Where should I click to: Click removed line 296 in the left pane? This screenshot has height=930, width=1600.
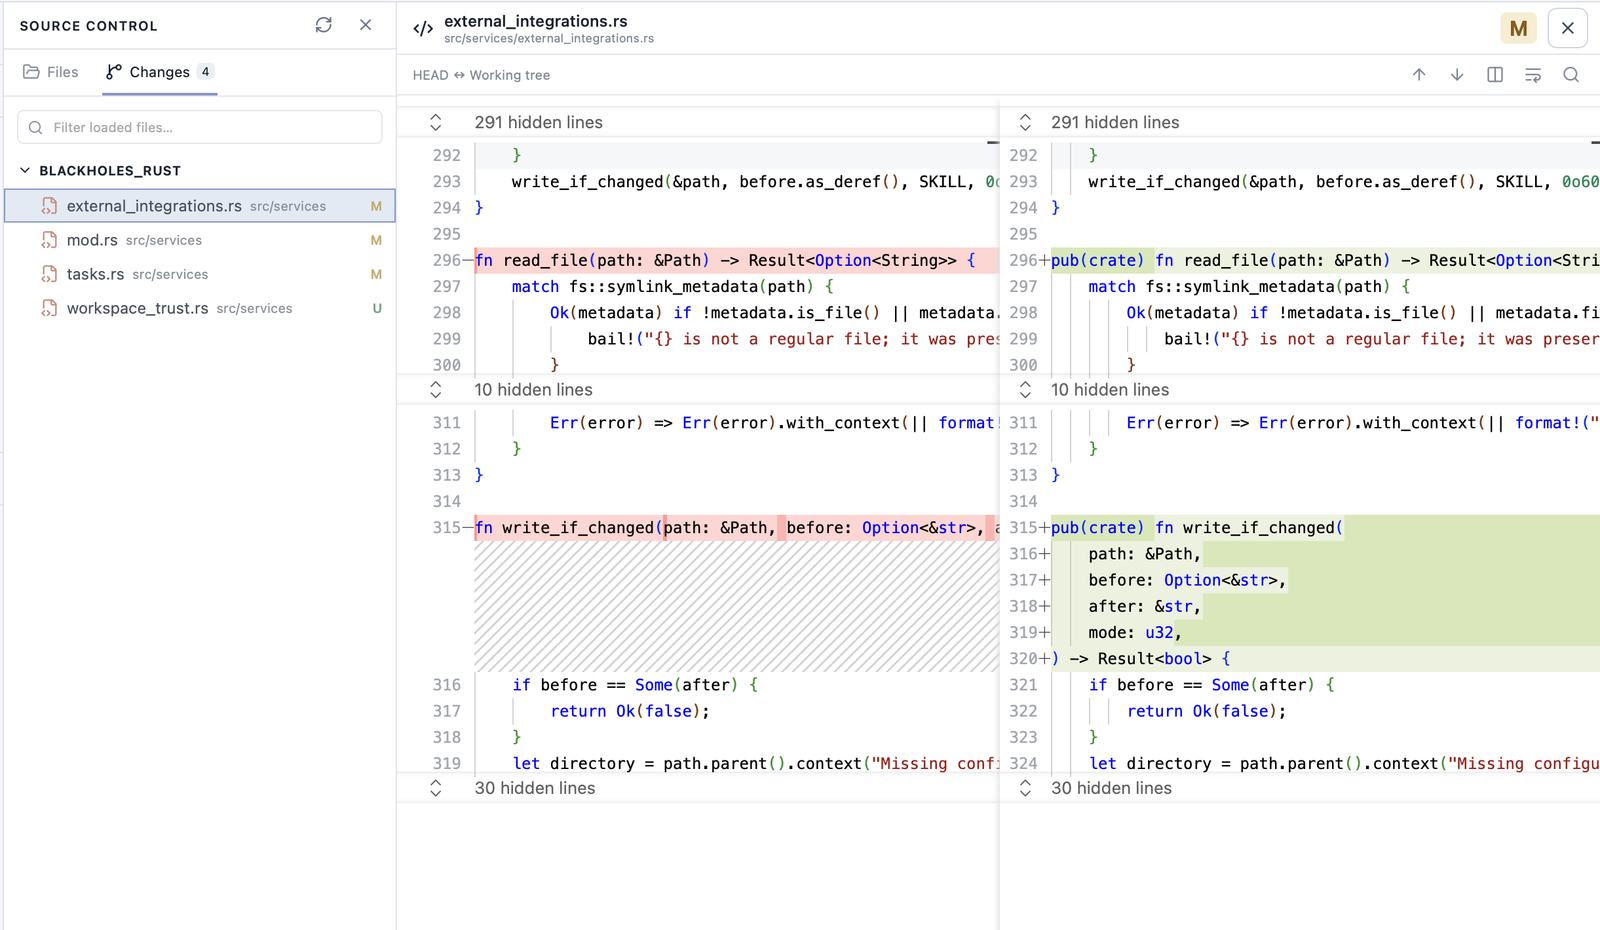tap(737, 260)
